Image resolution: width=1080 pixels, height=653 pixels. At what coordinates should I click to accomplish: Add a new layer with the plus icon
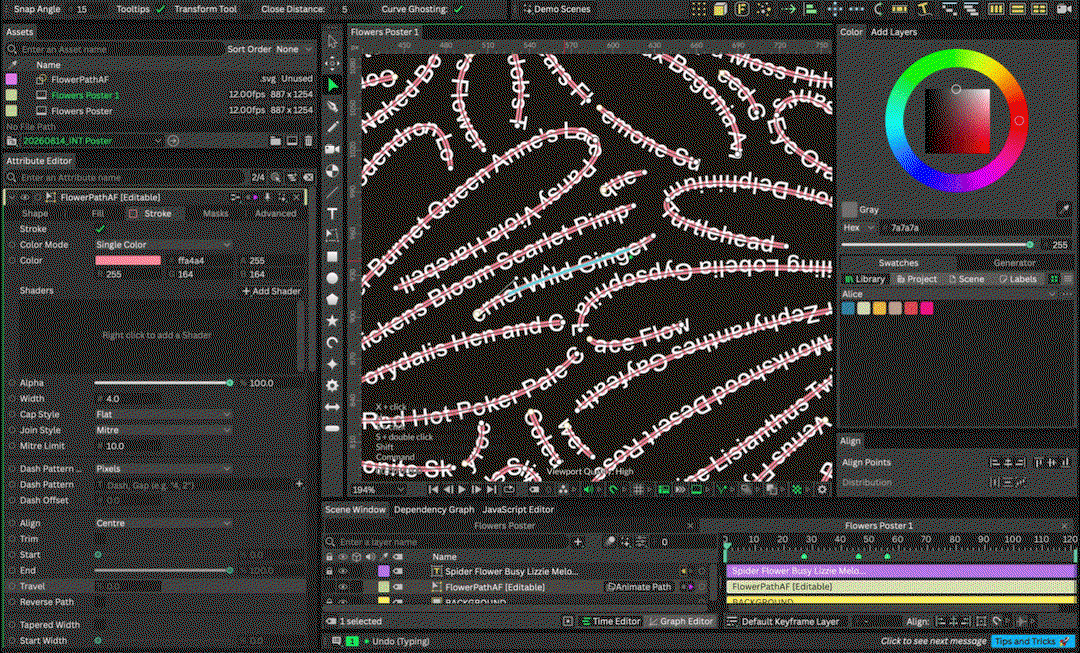pyautogui.click(x=578, y=542)
